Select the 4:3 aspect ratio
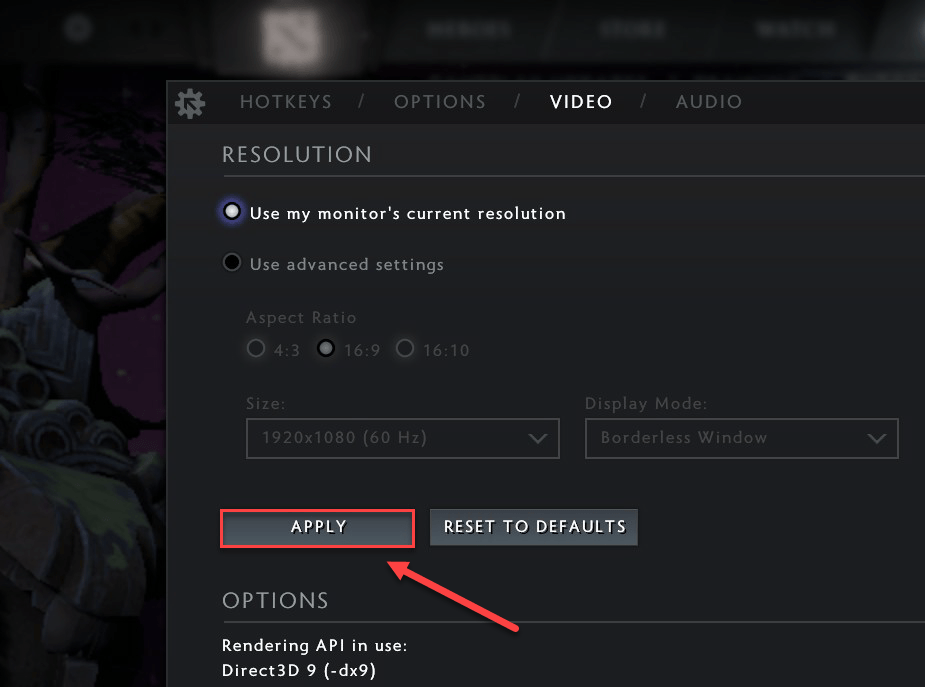The width and height of the screenshot is (925, 687). (256, 349)
